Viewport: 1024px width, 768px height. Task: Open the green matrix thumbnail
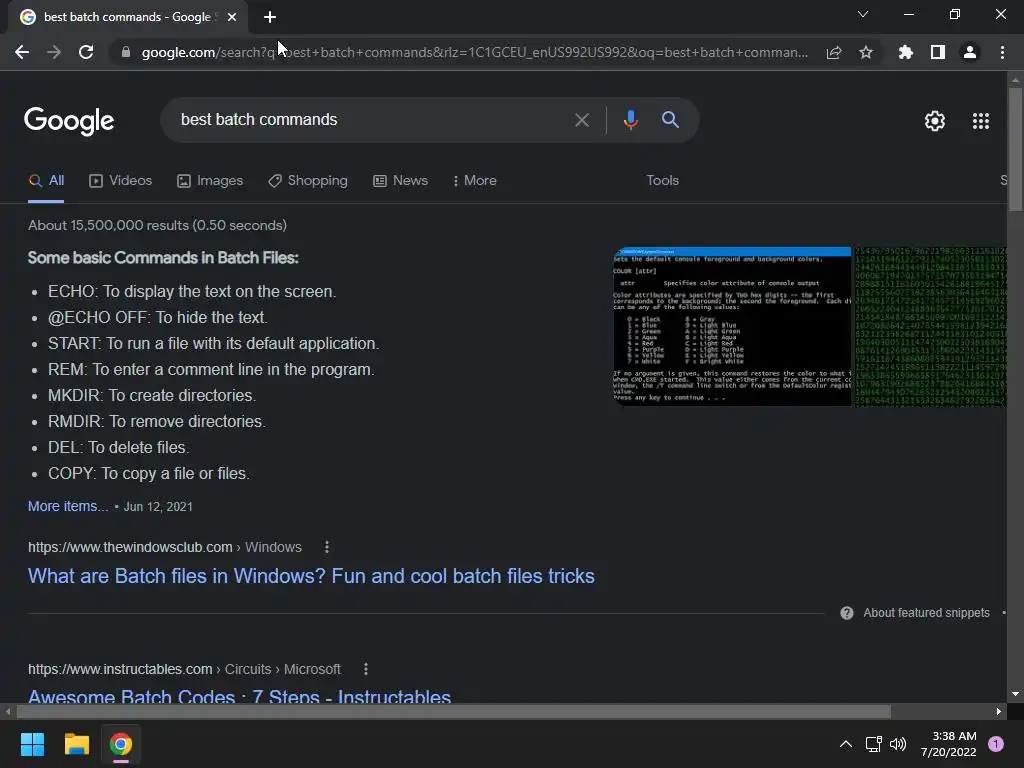coord(930,327)
